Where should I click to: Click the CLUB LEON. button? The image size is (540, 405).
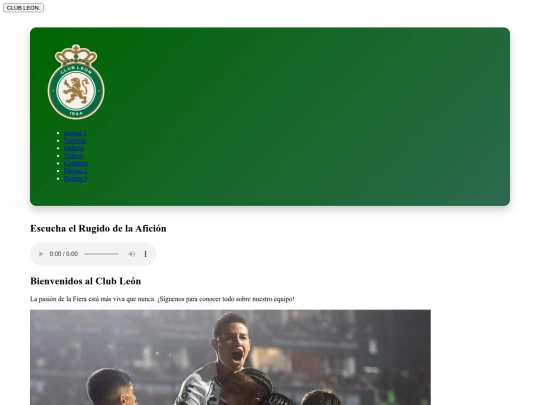tap(23, 8)
